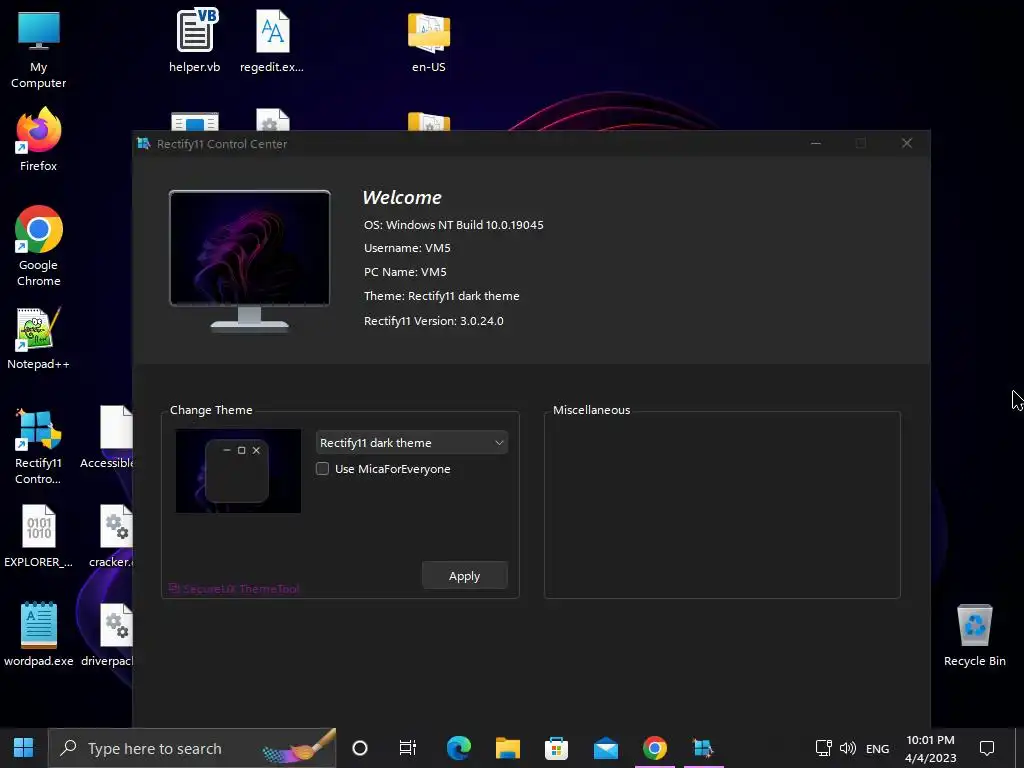The width and height of the screenshot is (1024, 768).
Task: Click the 'Username: VM5' text
Action: tap(407, 248)
